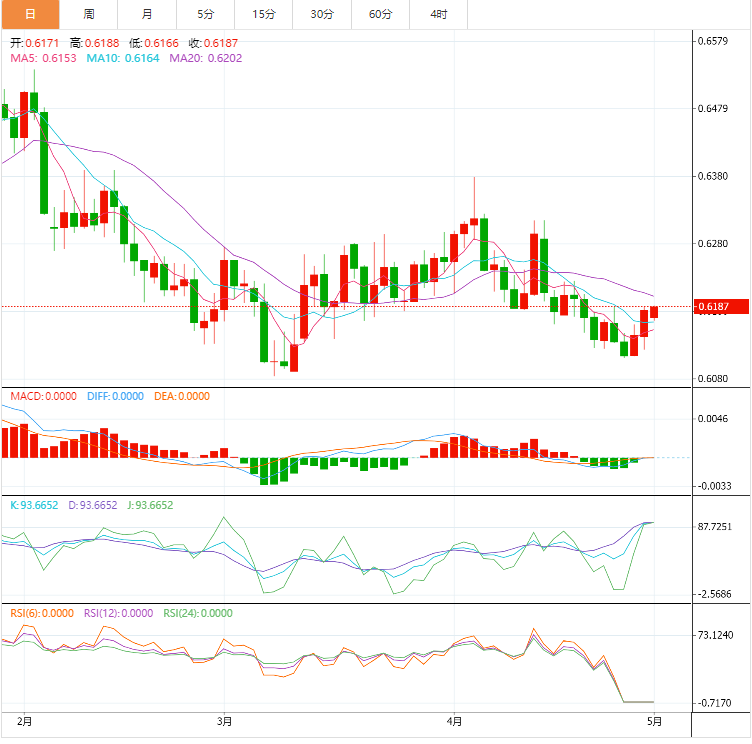
Task: Select the 日 daily timeframe tab
Action: [30, 14]
